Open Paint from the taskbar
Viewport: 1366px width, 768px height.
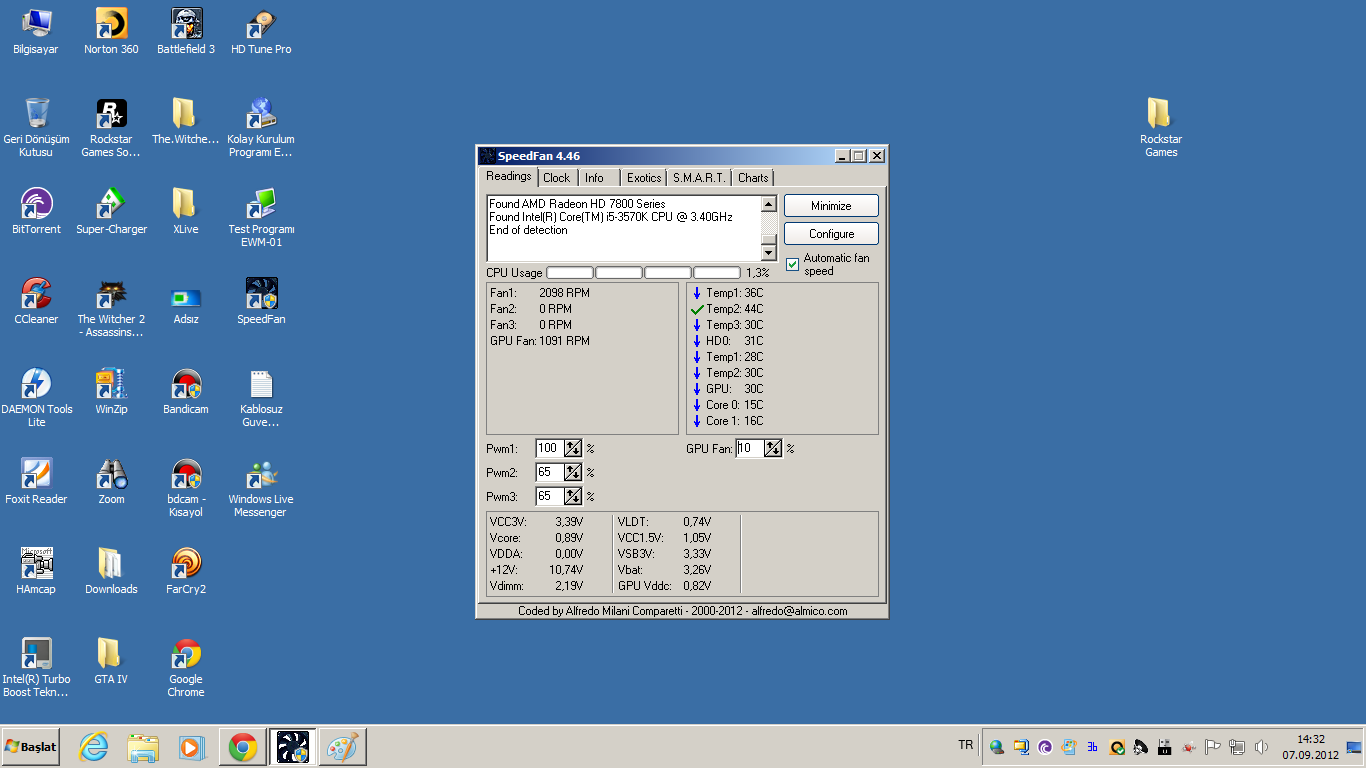[x=342, y=747]
